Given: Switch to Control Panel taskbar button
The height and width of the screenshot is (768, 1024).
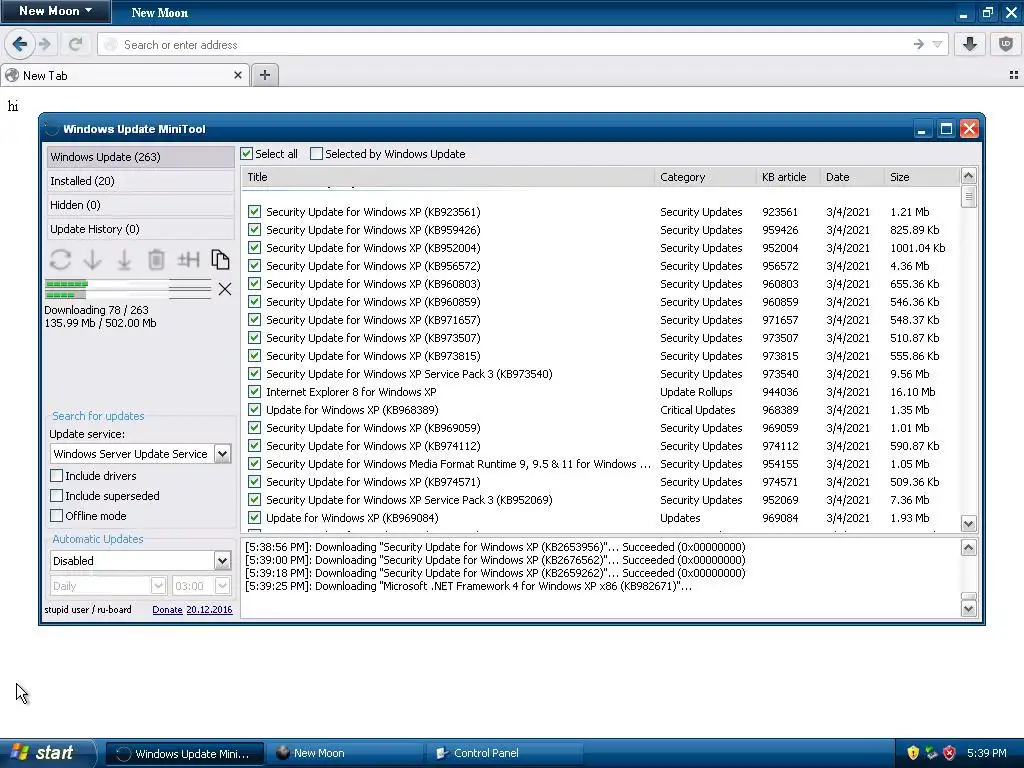Looking at the screenshot, I should [x=504, y=753].
